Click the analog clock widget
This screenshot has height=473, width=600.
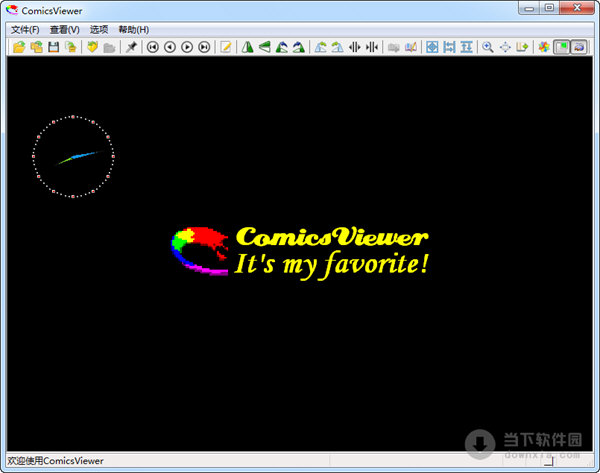(73, 157)
